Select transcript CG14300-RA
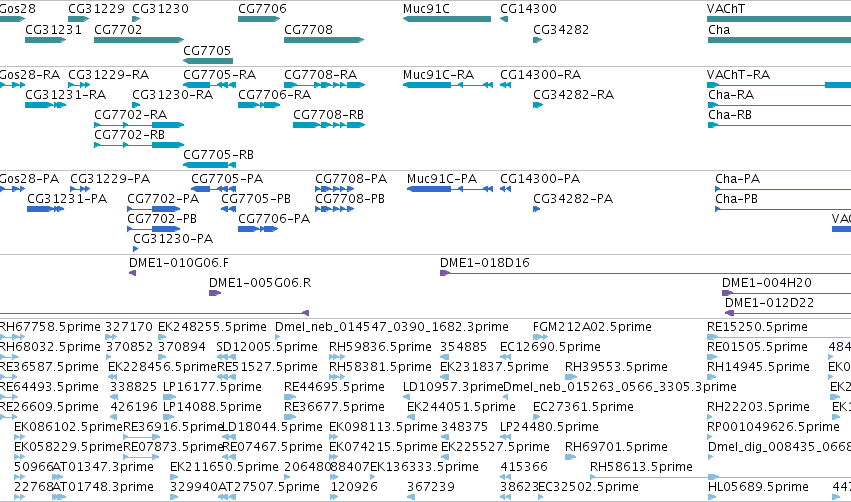This screenshot has width=851, height=502. (x=505, y=85)
